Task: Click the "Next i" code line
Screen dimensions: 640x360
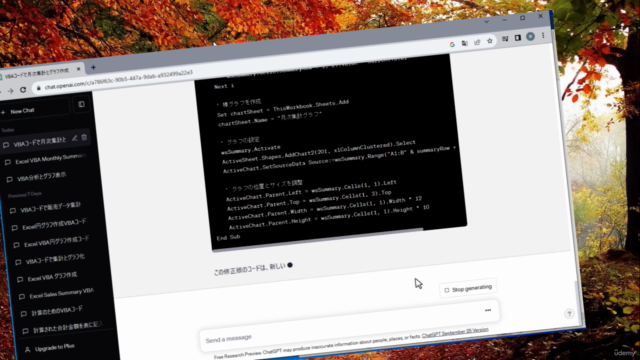Action: pyautogui.click(x=224, y=86)
